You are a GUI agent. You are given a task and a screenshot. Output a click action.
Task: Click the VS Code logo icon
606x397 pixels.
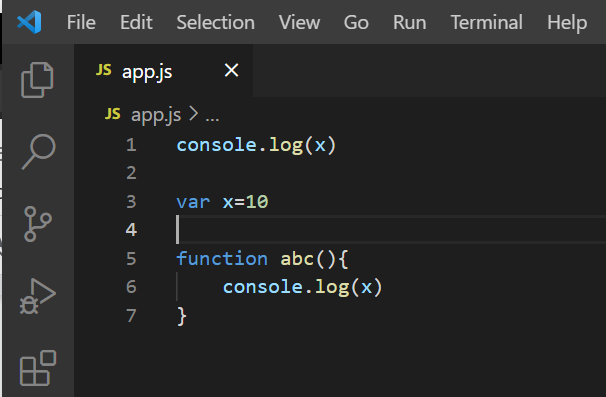(29, 22)
